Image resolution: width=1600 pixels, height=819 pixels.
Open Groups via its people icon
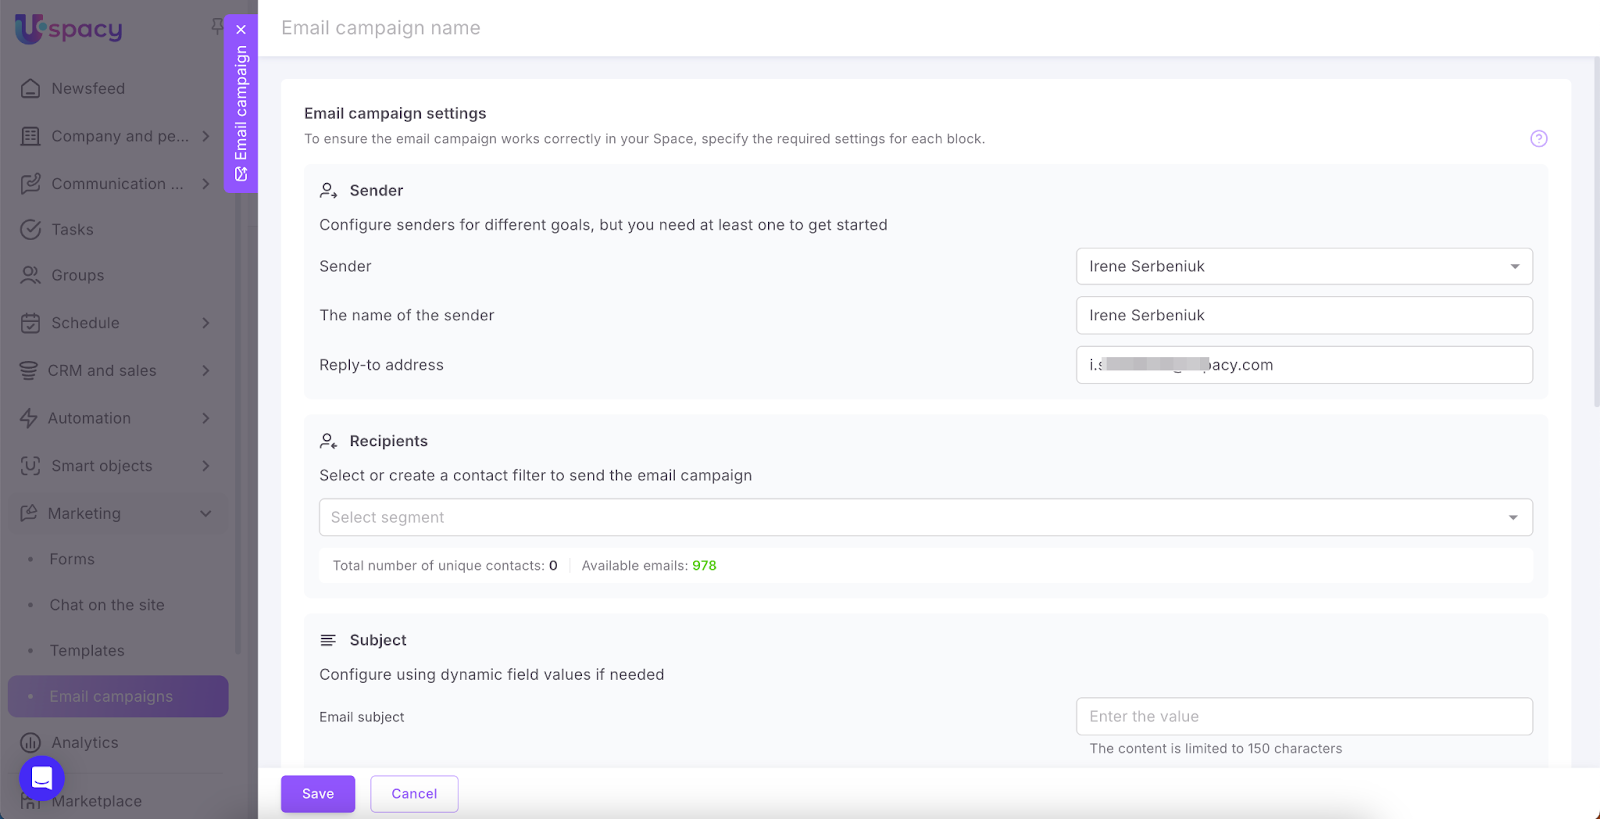point(31,276)
